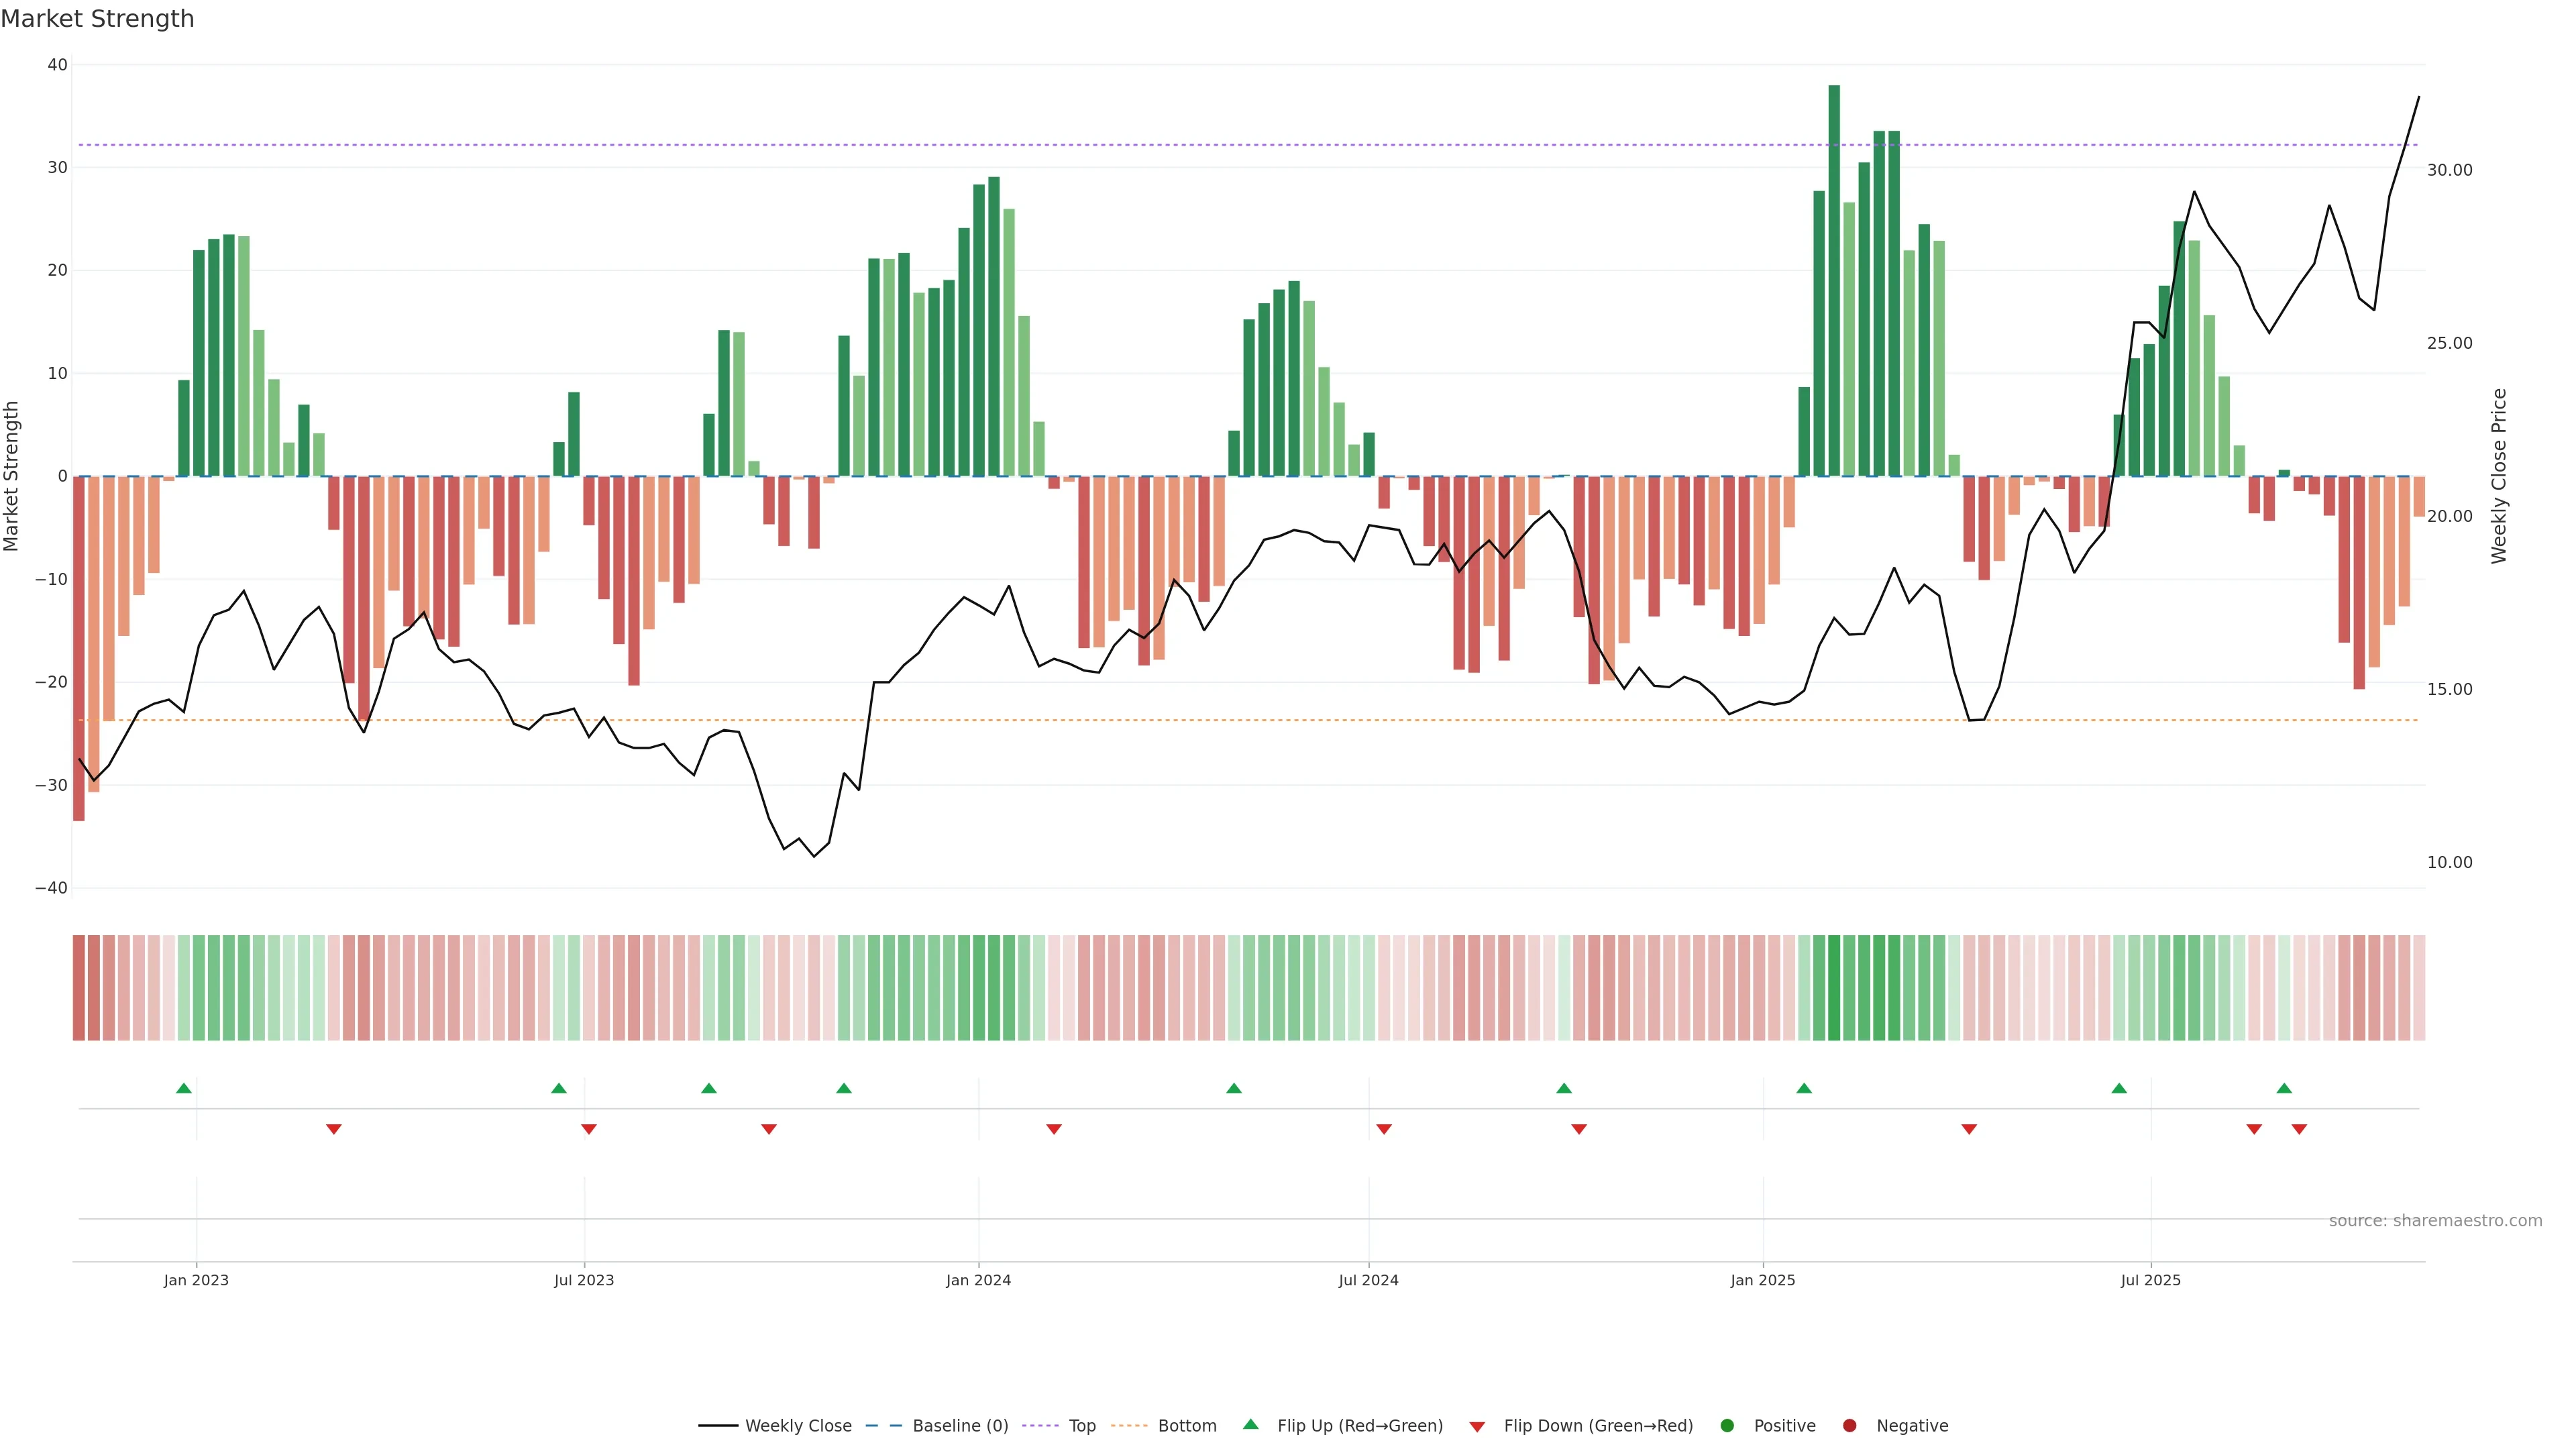2576x1449 pixels.
Task: Click the source: sharemaestro.com text
Action: tap(2435, 1221)
